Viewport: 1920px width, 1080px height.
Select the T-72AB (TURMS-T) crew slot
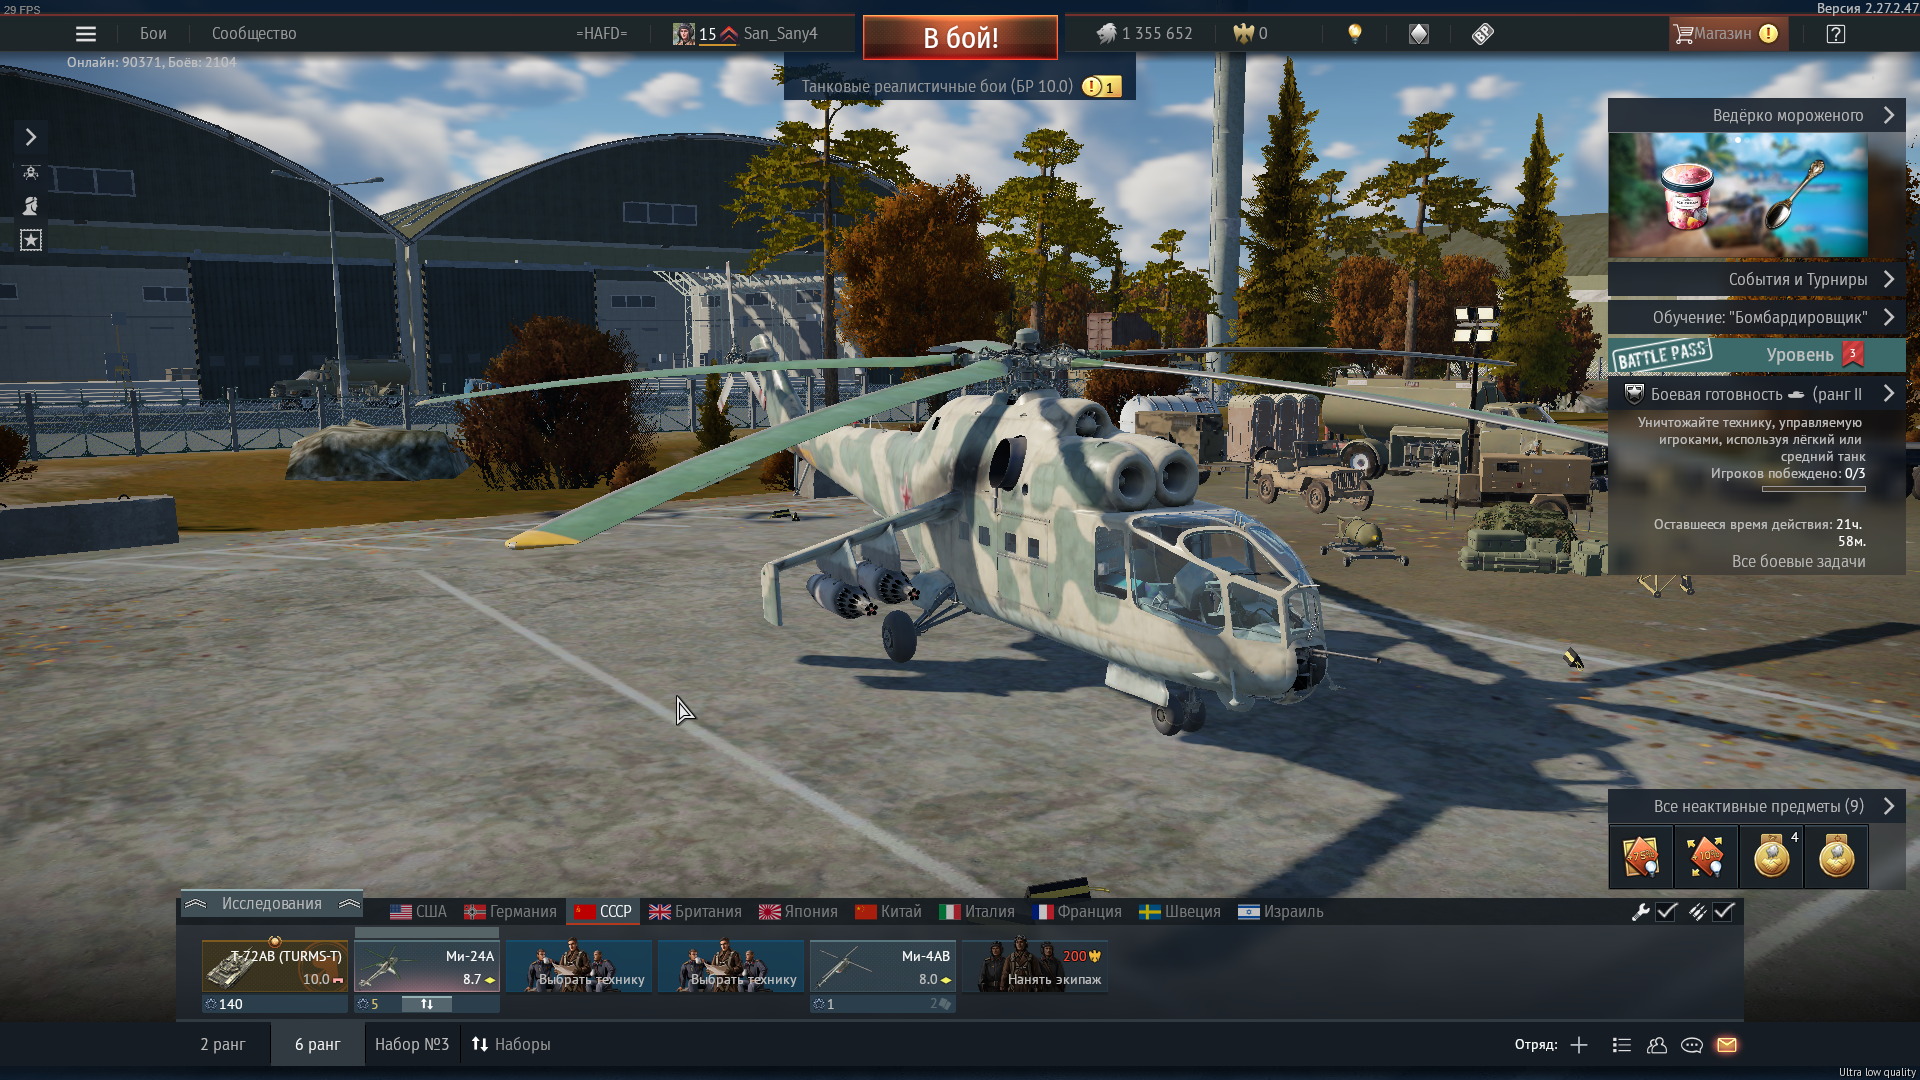(x=275, y=966)
